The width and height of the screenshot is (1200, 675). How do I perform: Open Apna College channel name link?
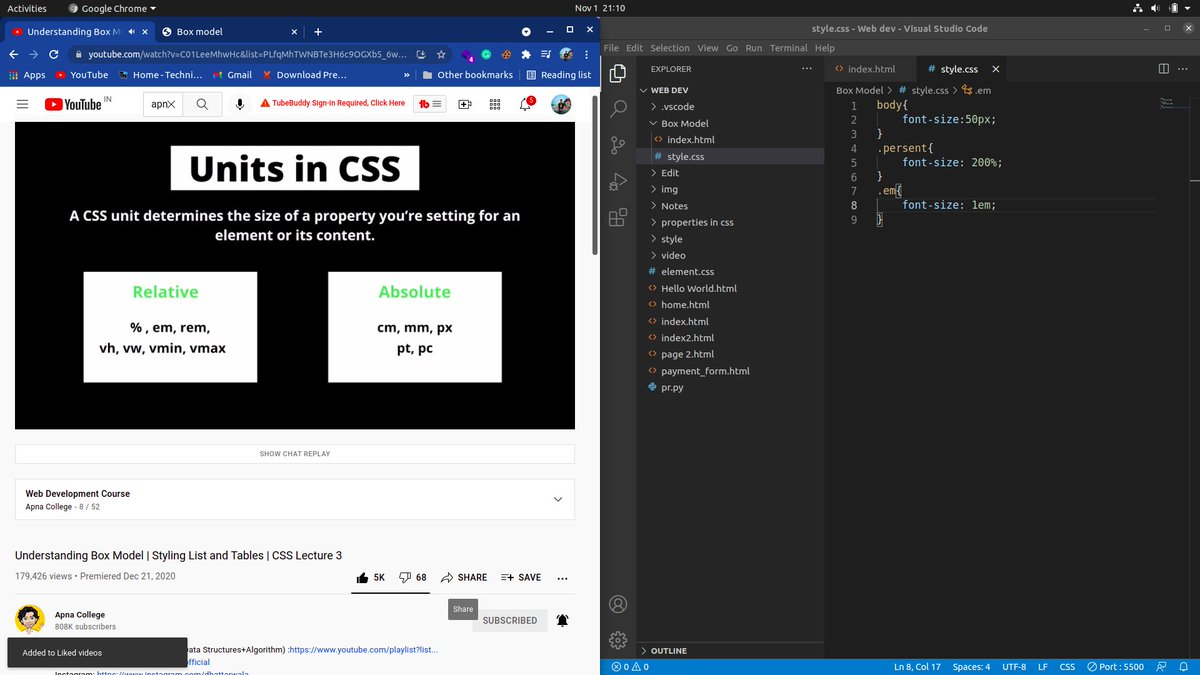tap(80, 615)
